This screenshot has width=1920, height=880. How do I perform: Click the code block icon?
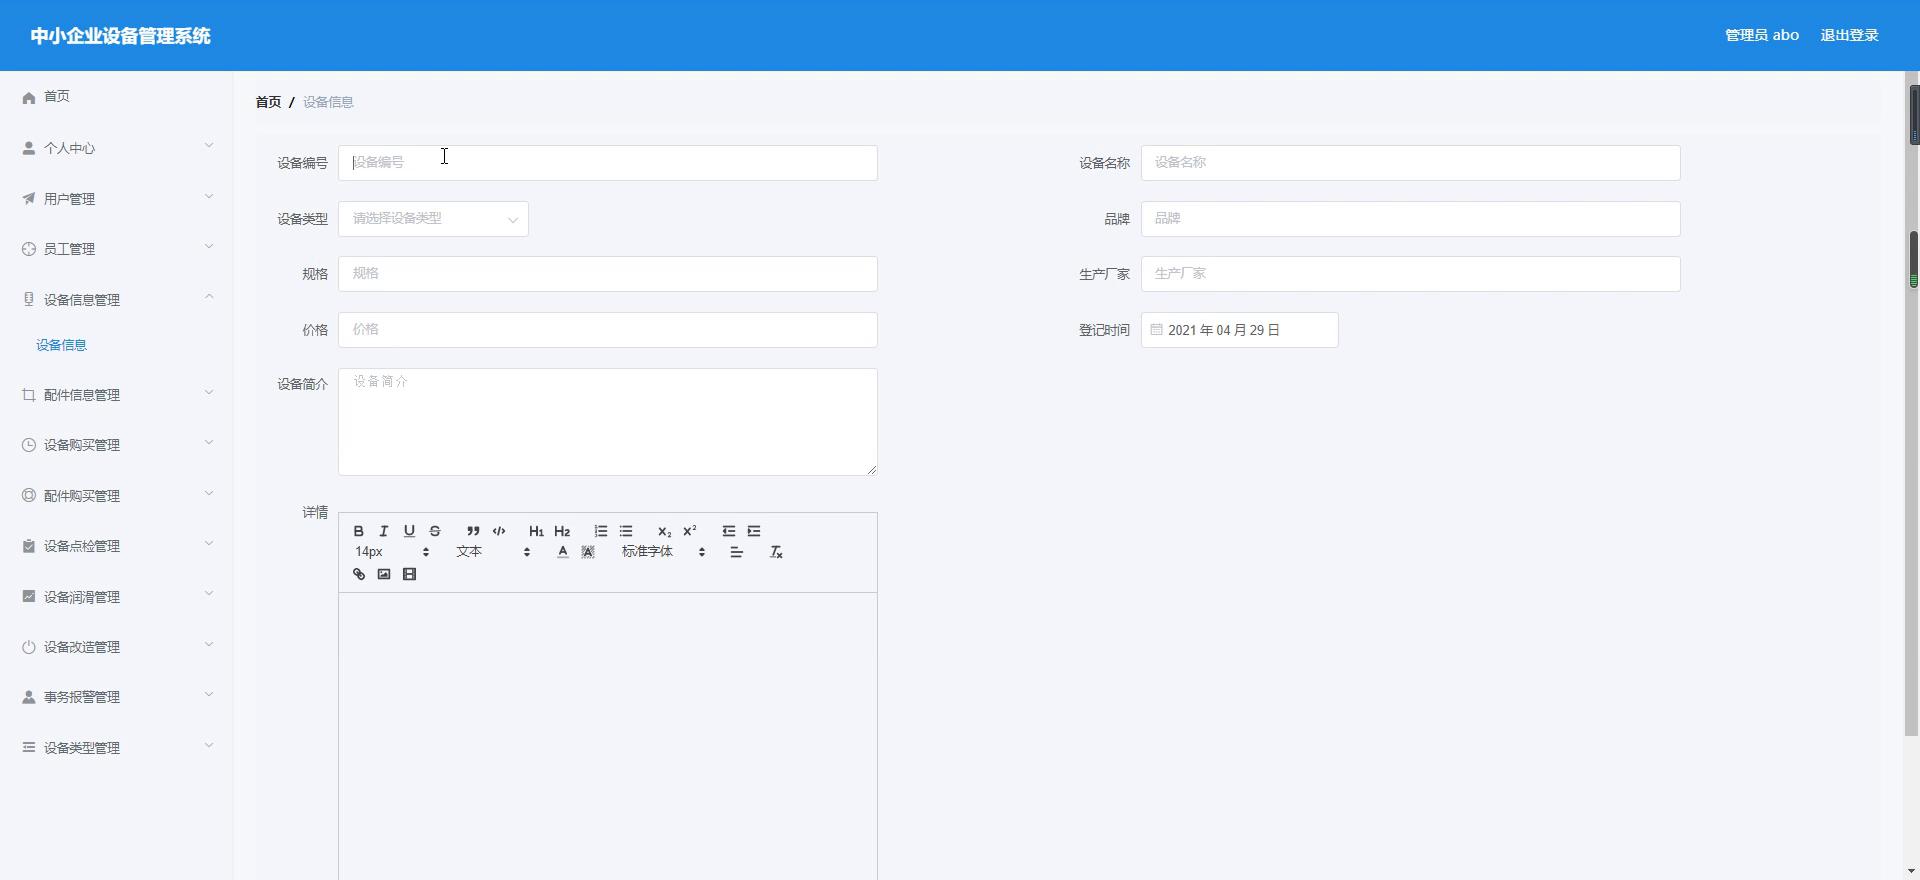point(499,531)
